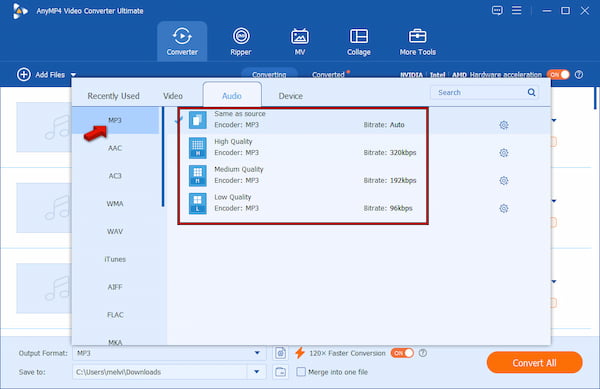Click the Convert All button
The height and width of the screenshot is (389, 600).
[x=535, y=363]
